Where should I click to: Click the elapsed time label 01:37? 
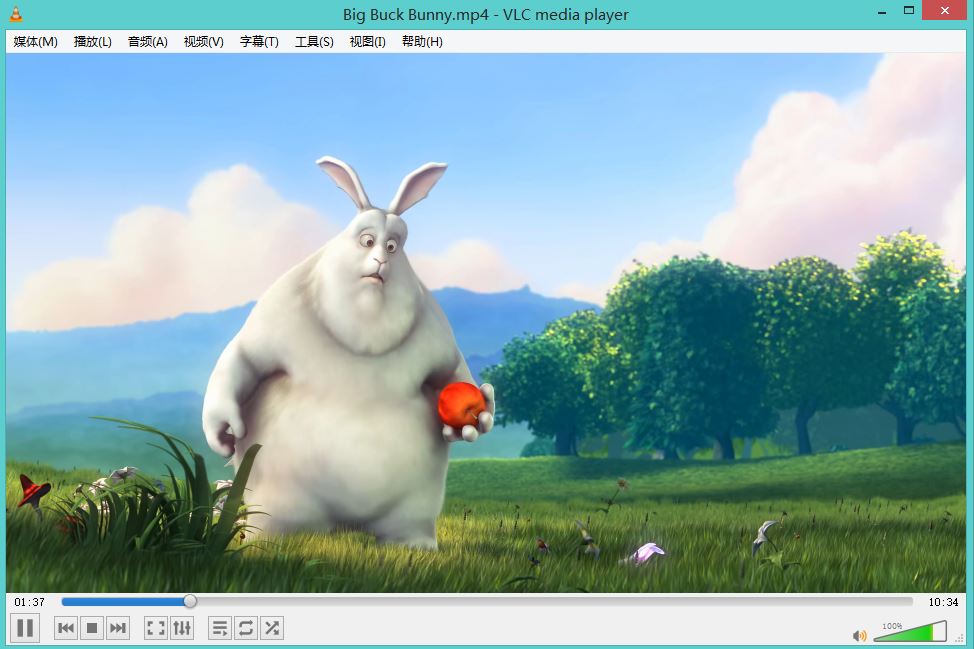[x=30, y=602]
